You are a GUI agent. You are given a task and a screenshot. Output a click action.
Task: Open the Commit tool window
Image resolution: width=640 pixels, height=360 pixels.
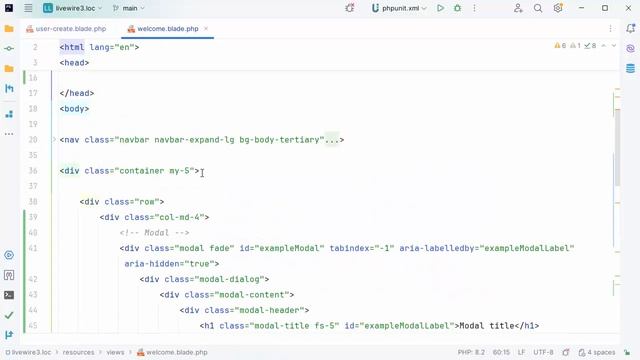point(9,49)
